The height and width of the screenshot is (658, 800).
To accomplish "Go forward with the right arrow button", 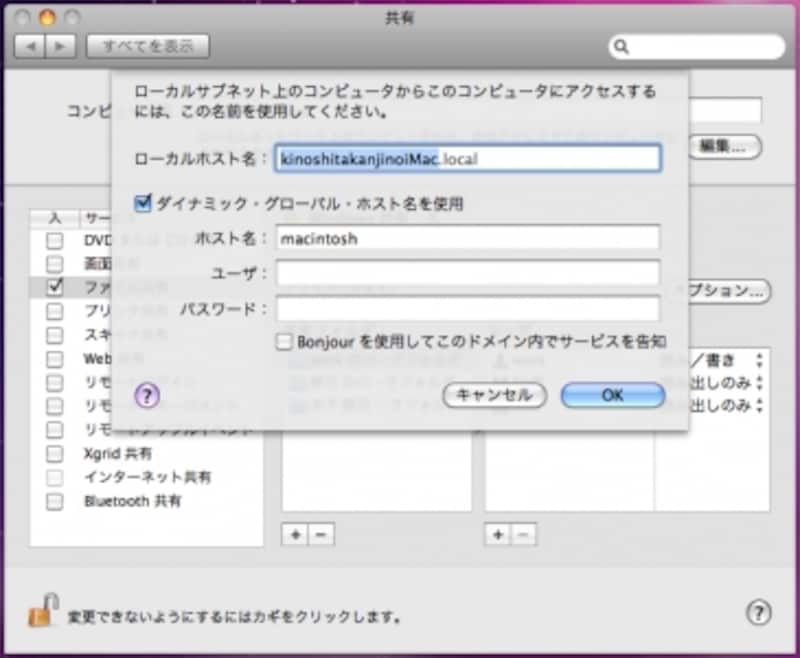I will [x=61, y=47].
